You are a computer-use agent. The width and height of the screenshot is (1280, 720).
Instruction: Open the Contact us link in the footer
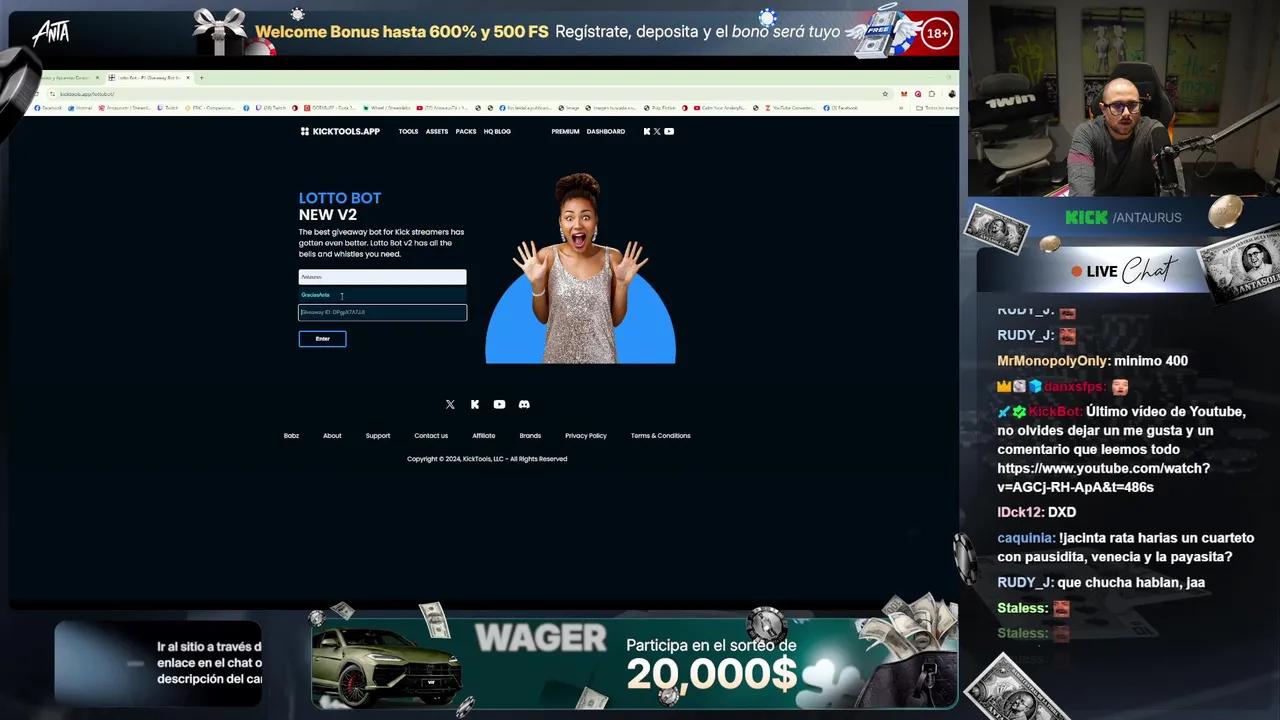click(x=431, y=436)
